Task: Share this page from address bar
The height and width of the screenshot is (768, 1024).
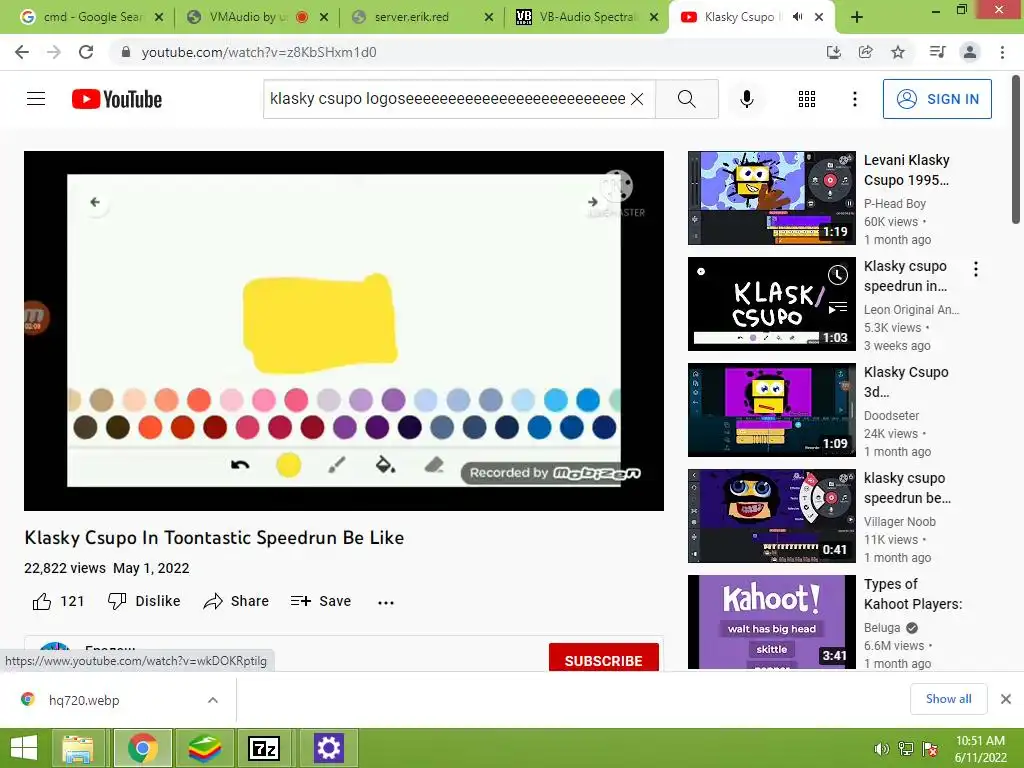Action: 865,52
